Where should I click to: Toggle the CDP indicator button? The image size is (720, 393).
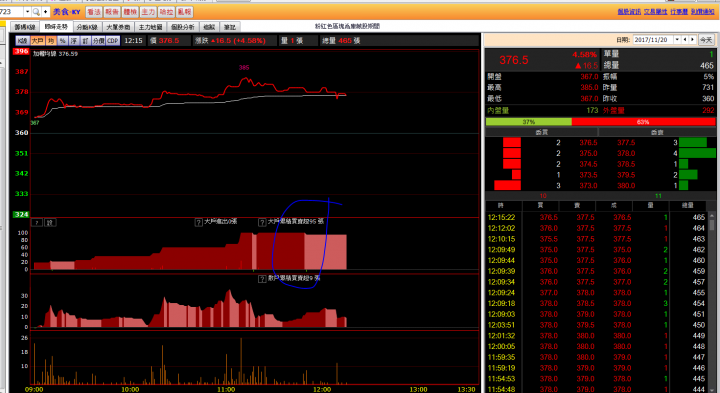click(113, 41)
